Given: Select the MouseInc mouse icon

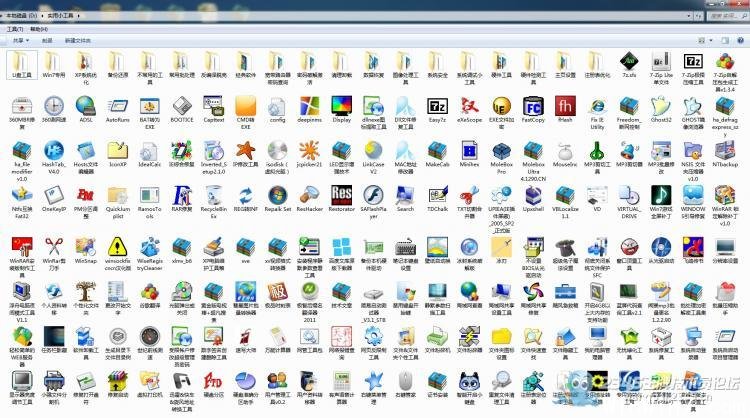Looking at the screenshot, I should tap(565, 152).
